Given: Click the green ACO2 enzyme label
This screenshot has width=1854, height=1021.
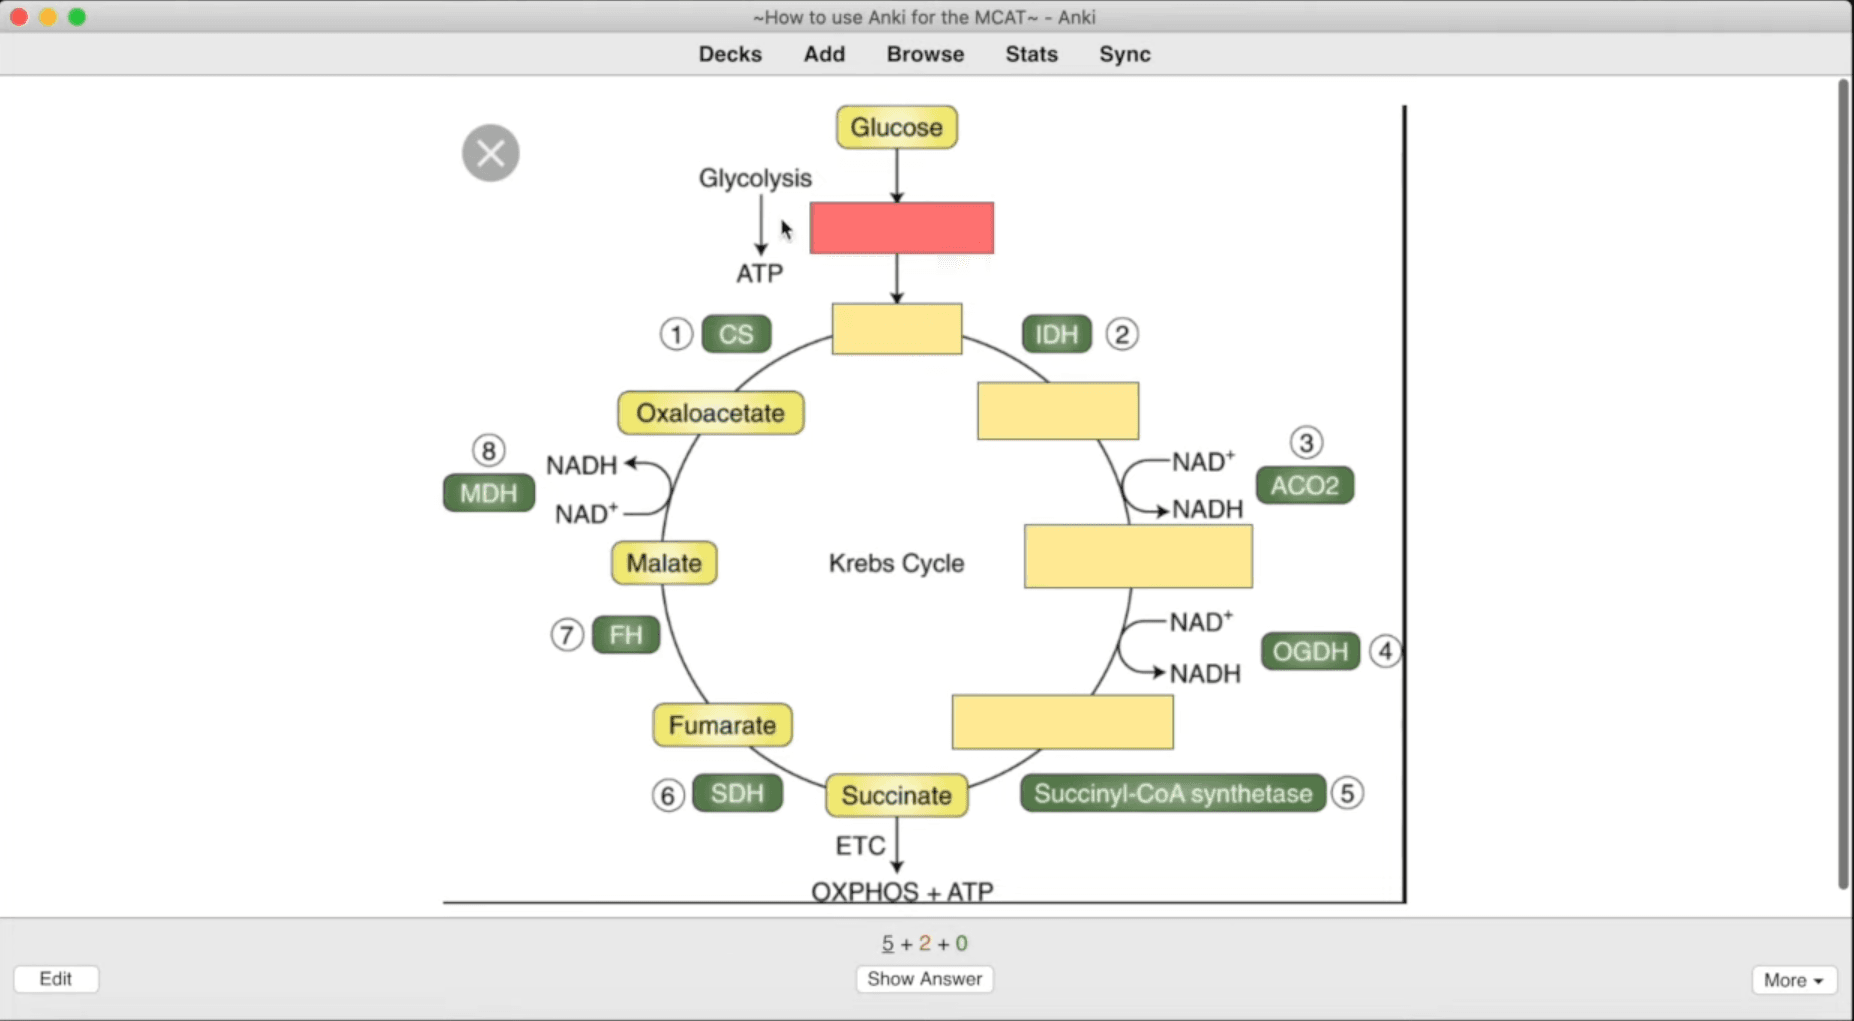Looking at the screenshot, I should point(1305,485).
